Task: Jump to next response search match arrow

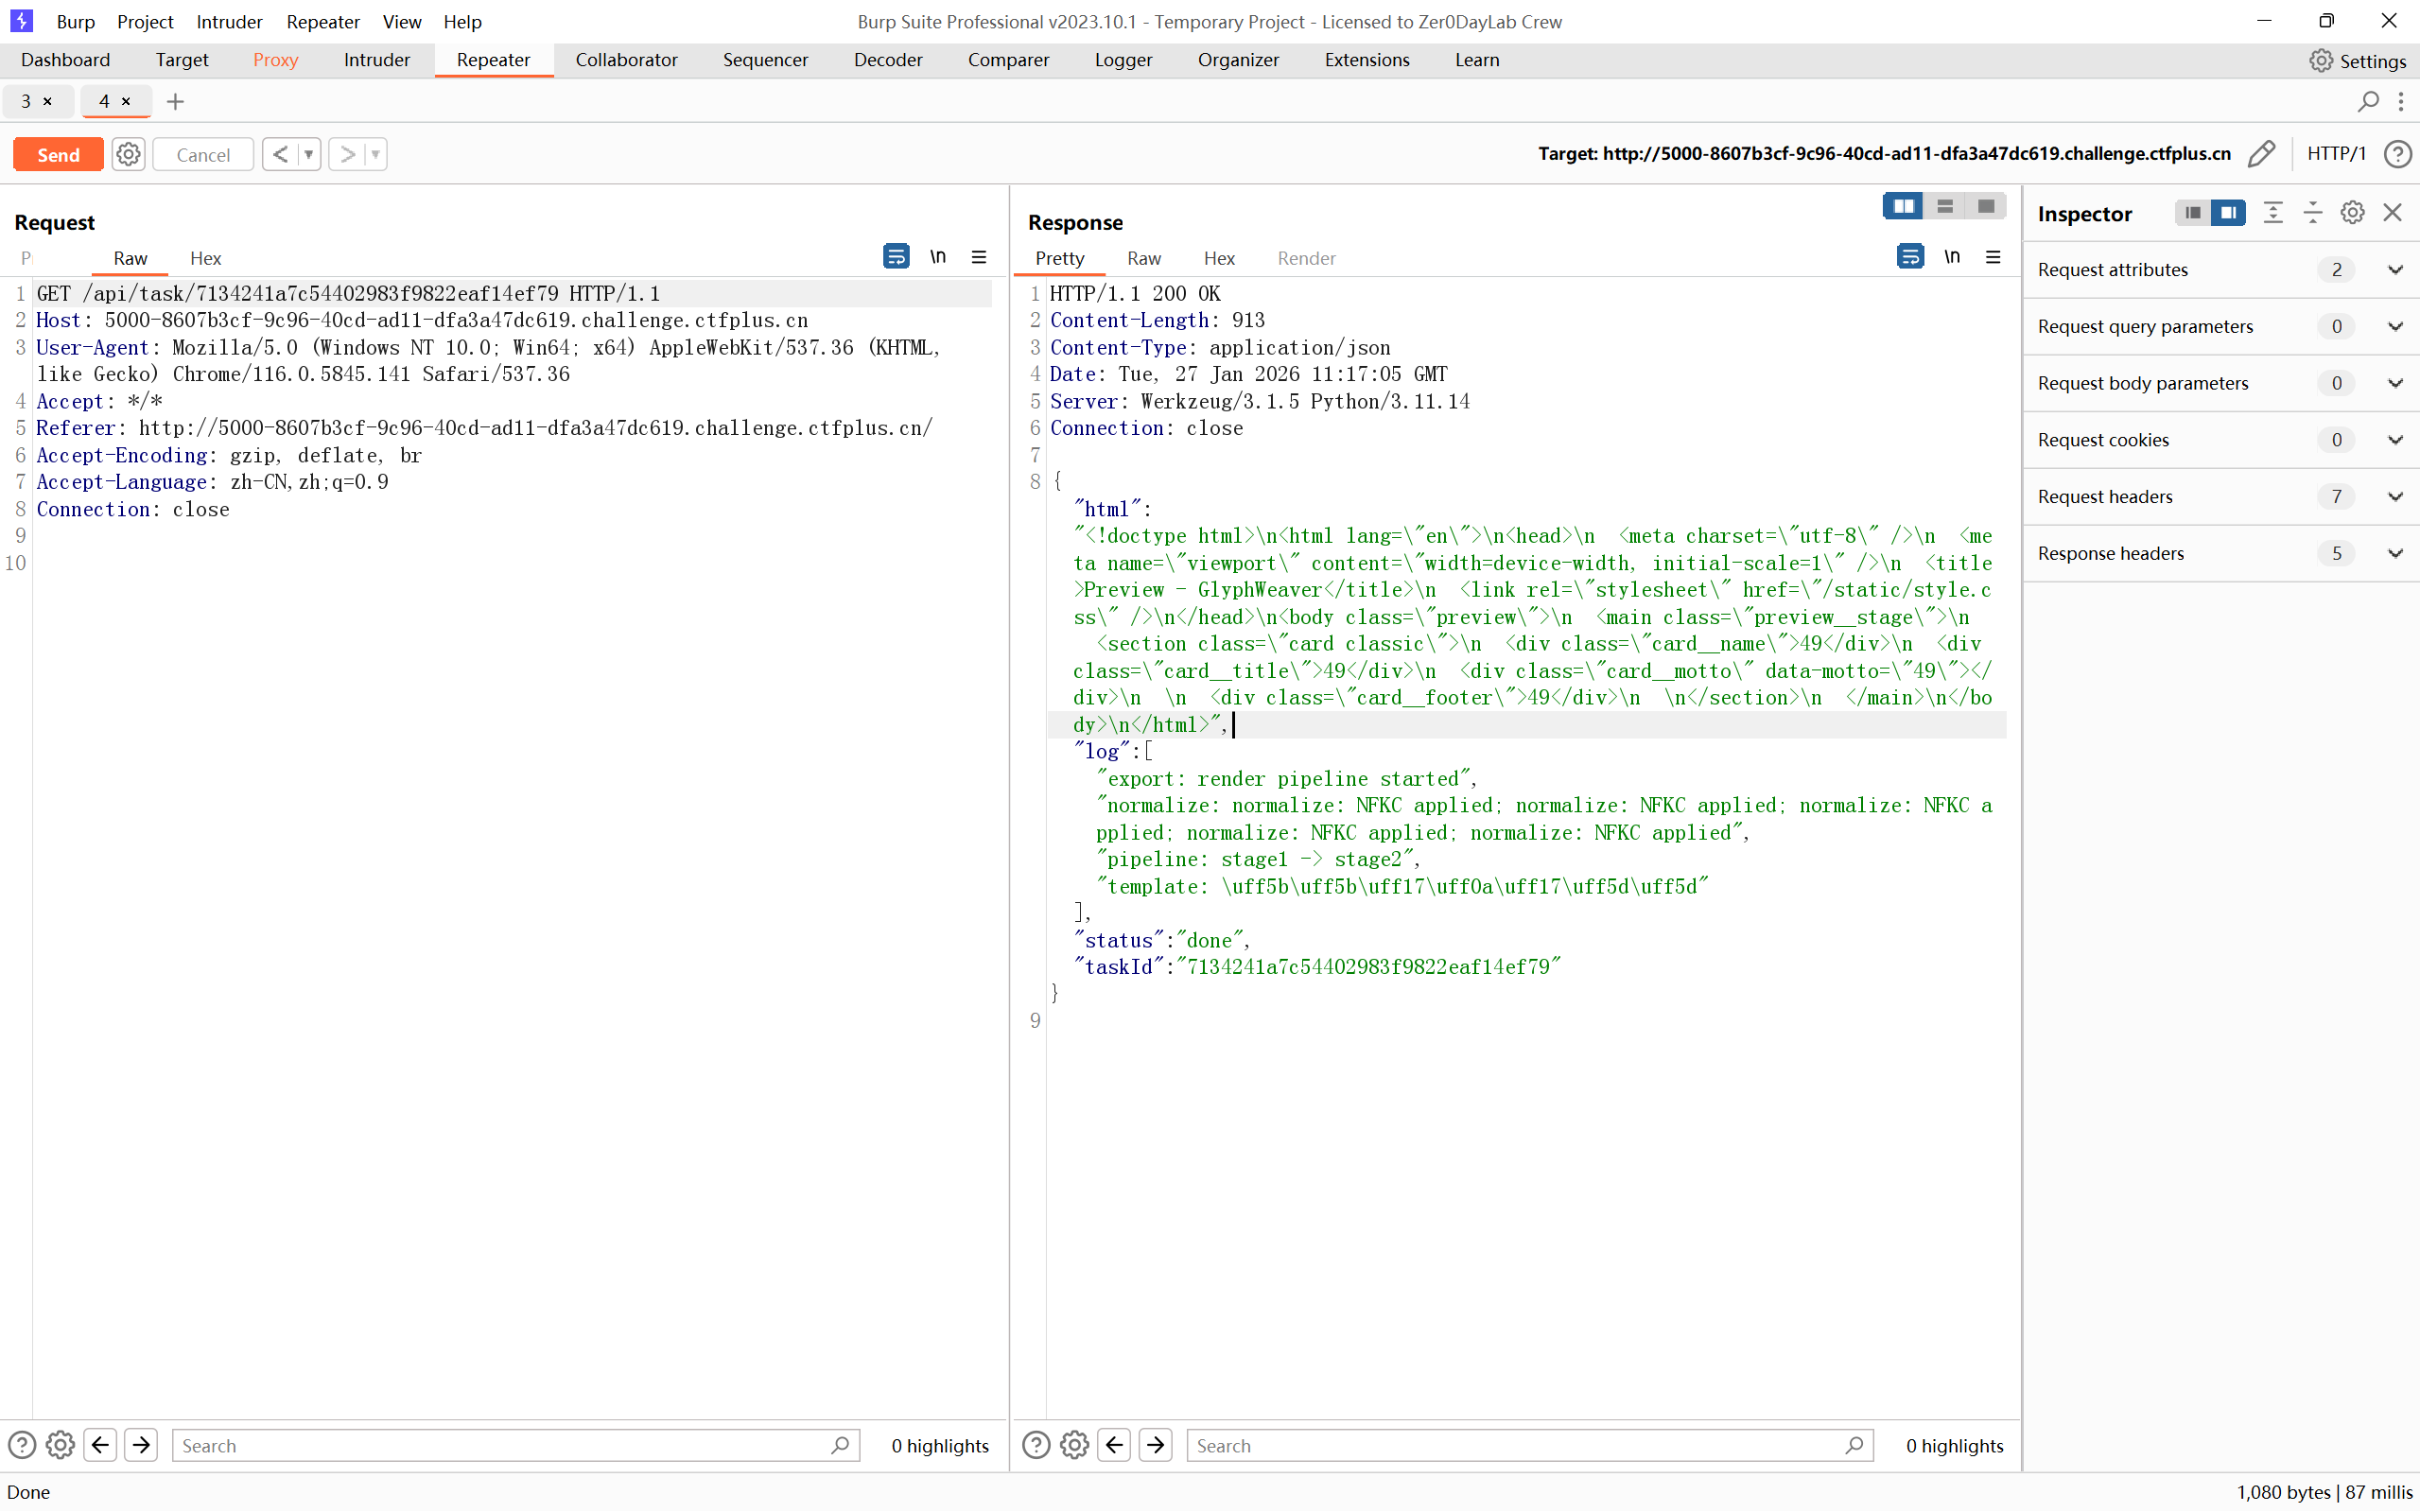Action: [1156, 1445]
